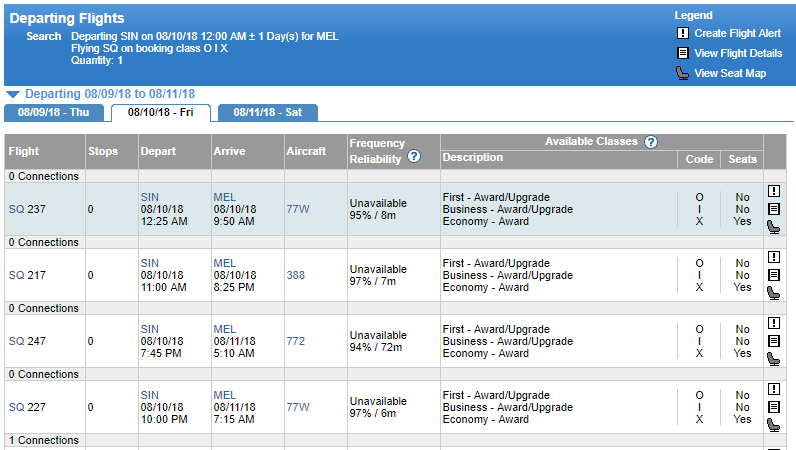Click SIN departure airport for SQ 227
Image resolution: width=796 pixels, height=450 pixels.
tap(150, 395)
